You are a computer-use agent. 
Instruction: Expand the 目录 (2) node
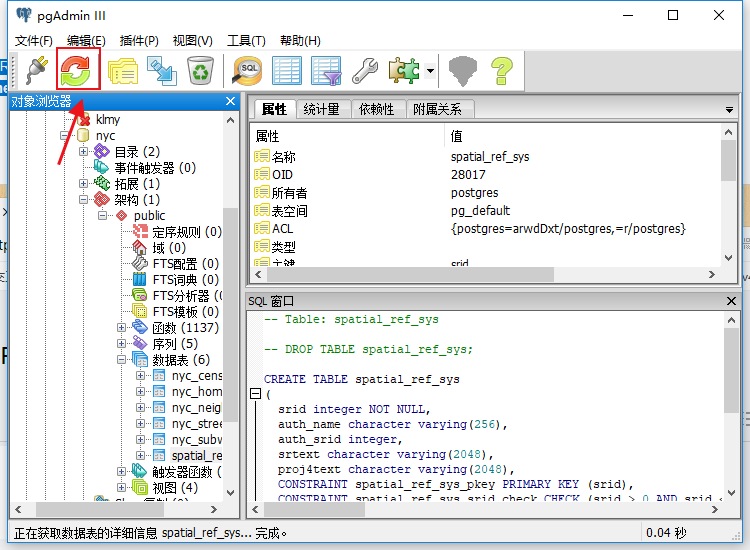pyautogui.click(x=83, y=152)
